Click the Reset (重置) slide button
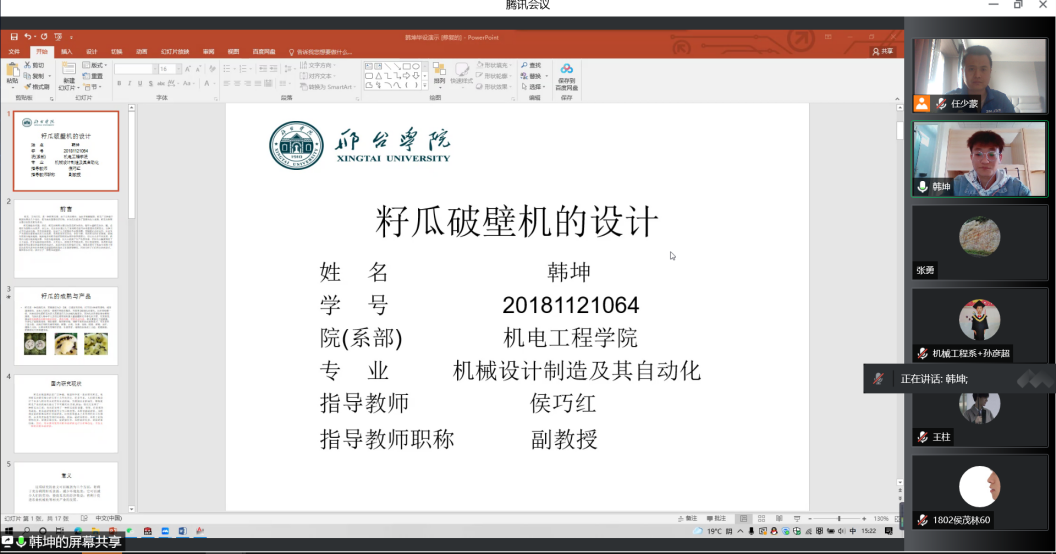The image size is (1056, 554). [94, 76]
